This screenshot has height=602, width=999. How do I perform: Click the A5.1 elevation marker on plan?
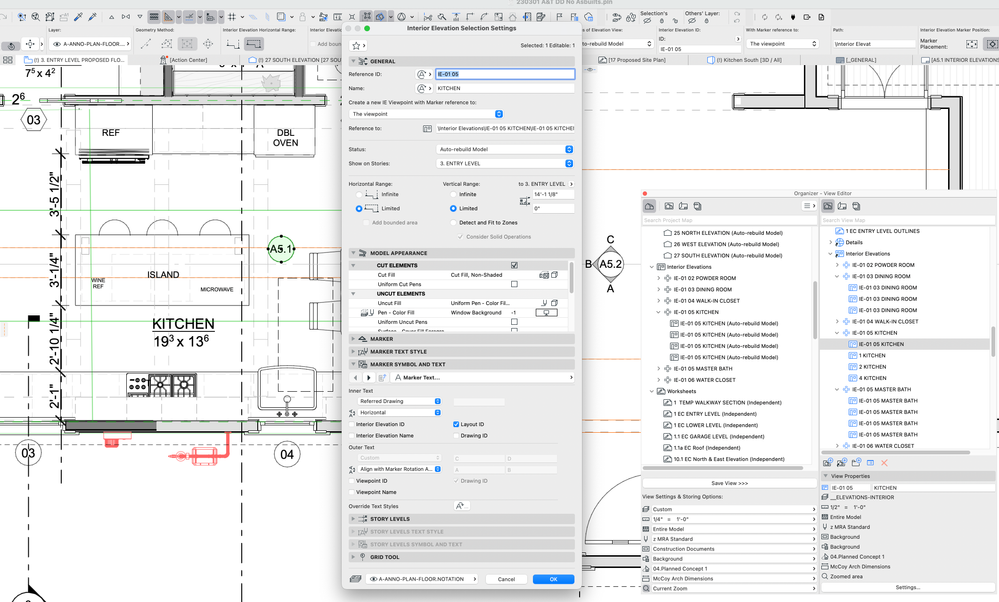pyautogui.click(x=282, y=249)
